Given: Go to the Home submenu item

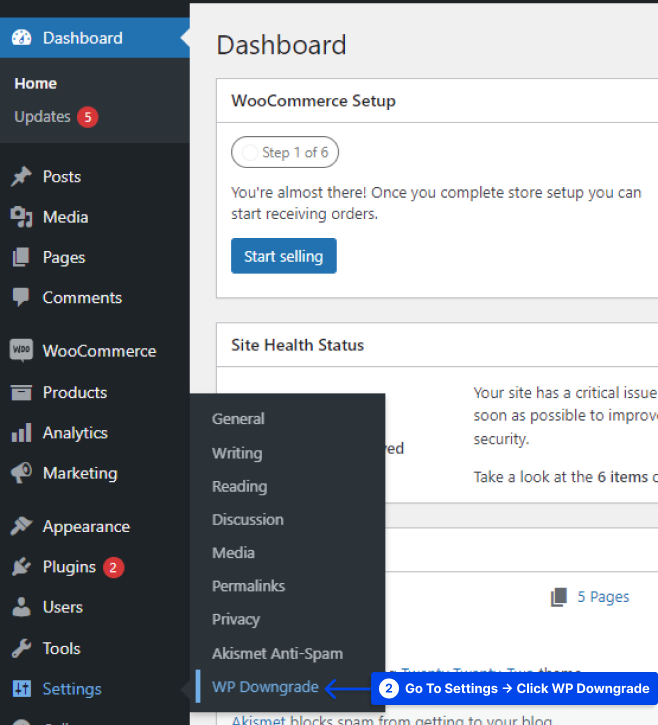Looking at the screenshot, I should [36, 84].
